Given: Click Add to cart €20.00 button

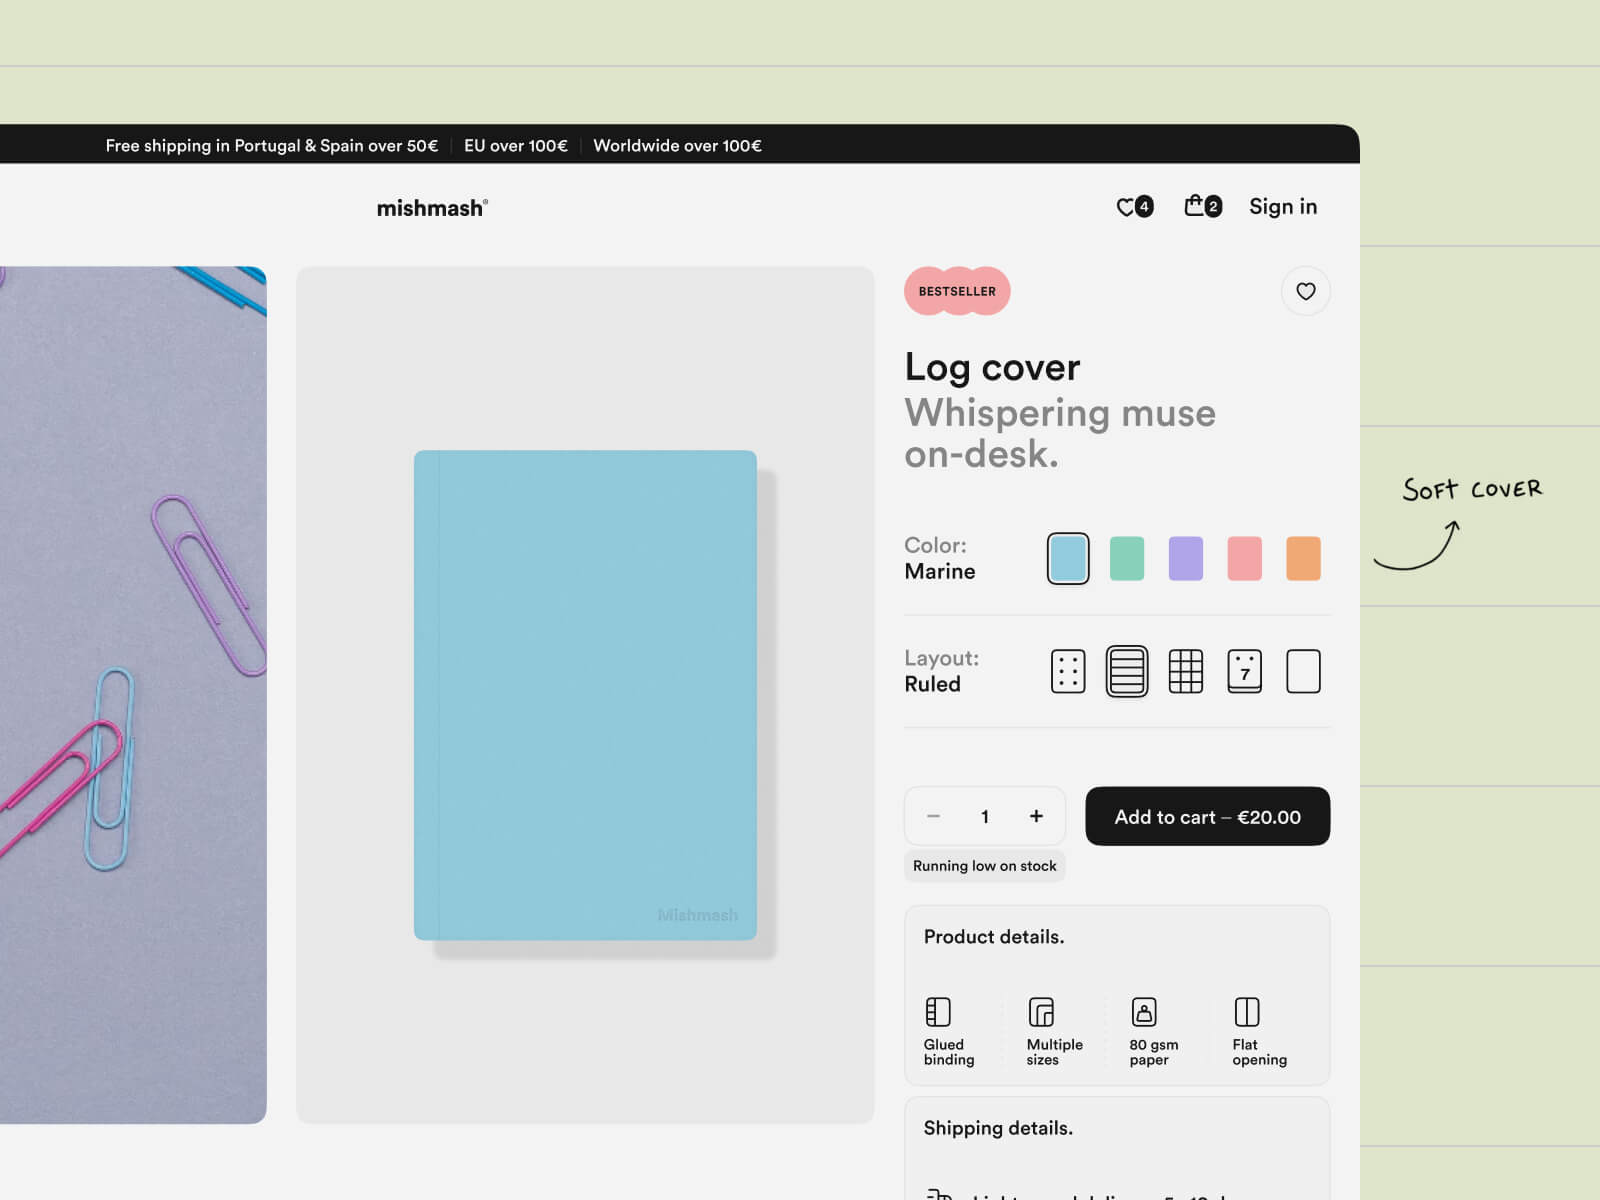Looking at the screenshot, I should [1207, 816].
